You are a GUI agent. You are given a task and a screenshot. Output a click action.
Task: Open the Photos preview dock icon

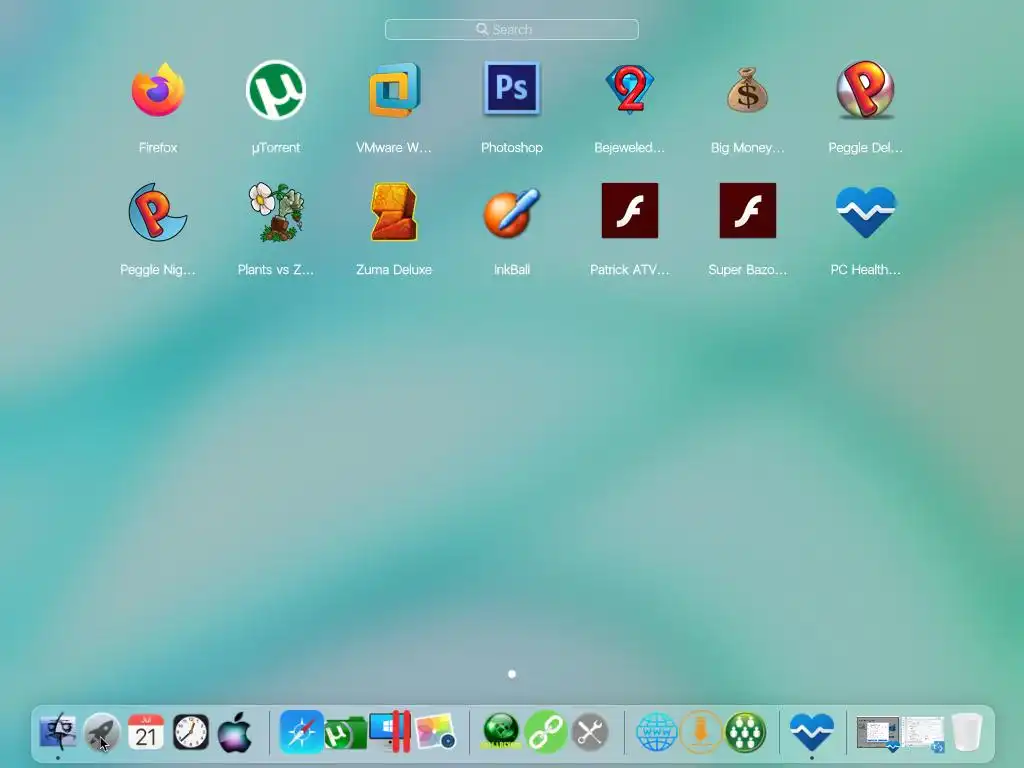pyautogui.click(x=436, y=732)
